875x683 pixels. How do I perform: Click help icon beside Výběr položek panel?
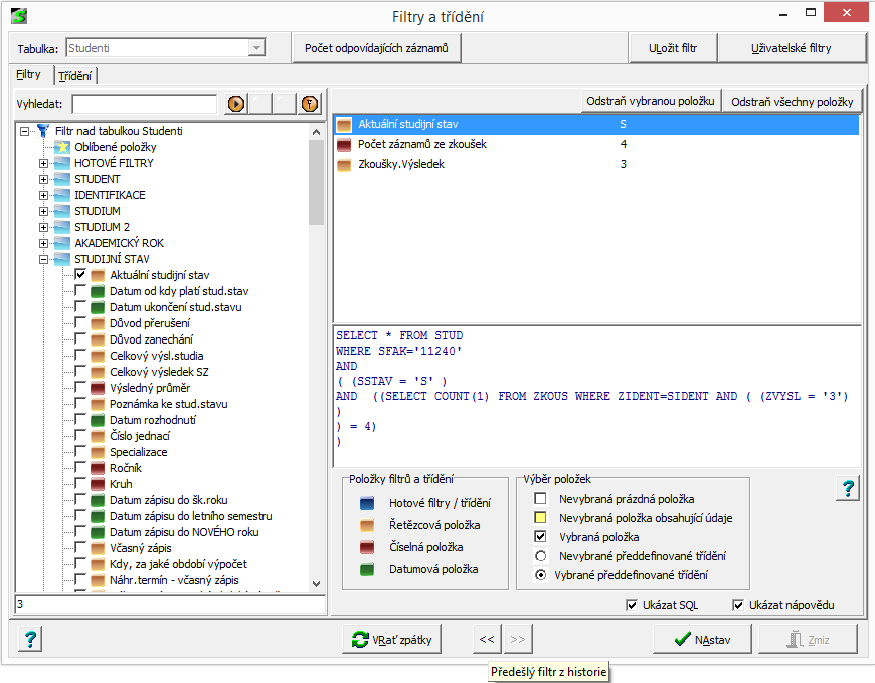click(848, 488)
